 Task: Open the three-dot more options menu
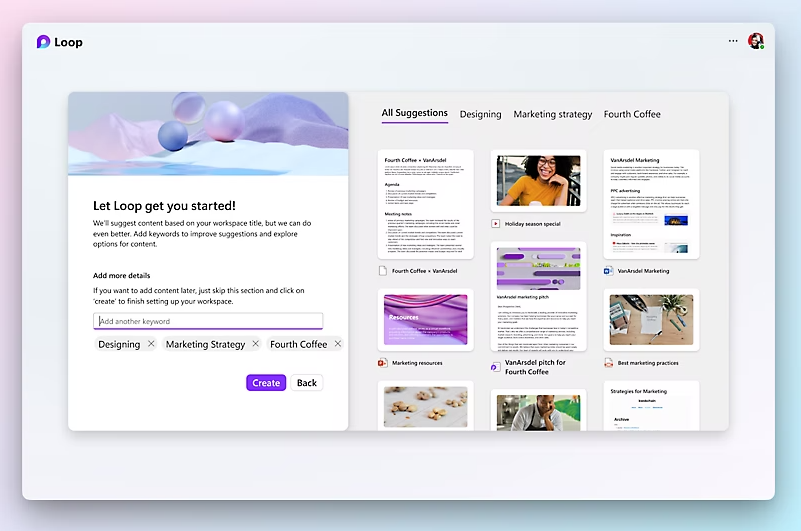click(x=733, y=41)
